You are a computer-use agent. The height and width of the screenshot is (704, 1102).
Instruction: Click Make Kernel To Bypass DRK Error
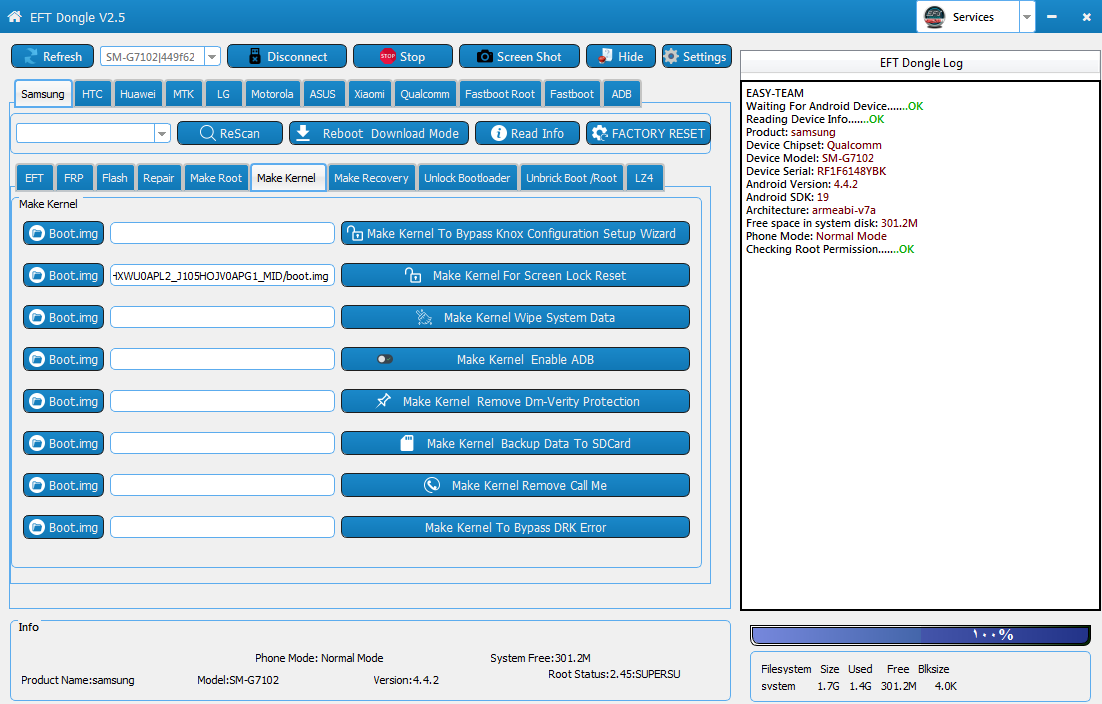(x=515, y=527)
